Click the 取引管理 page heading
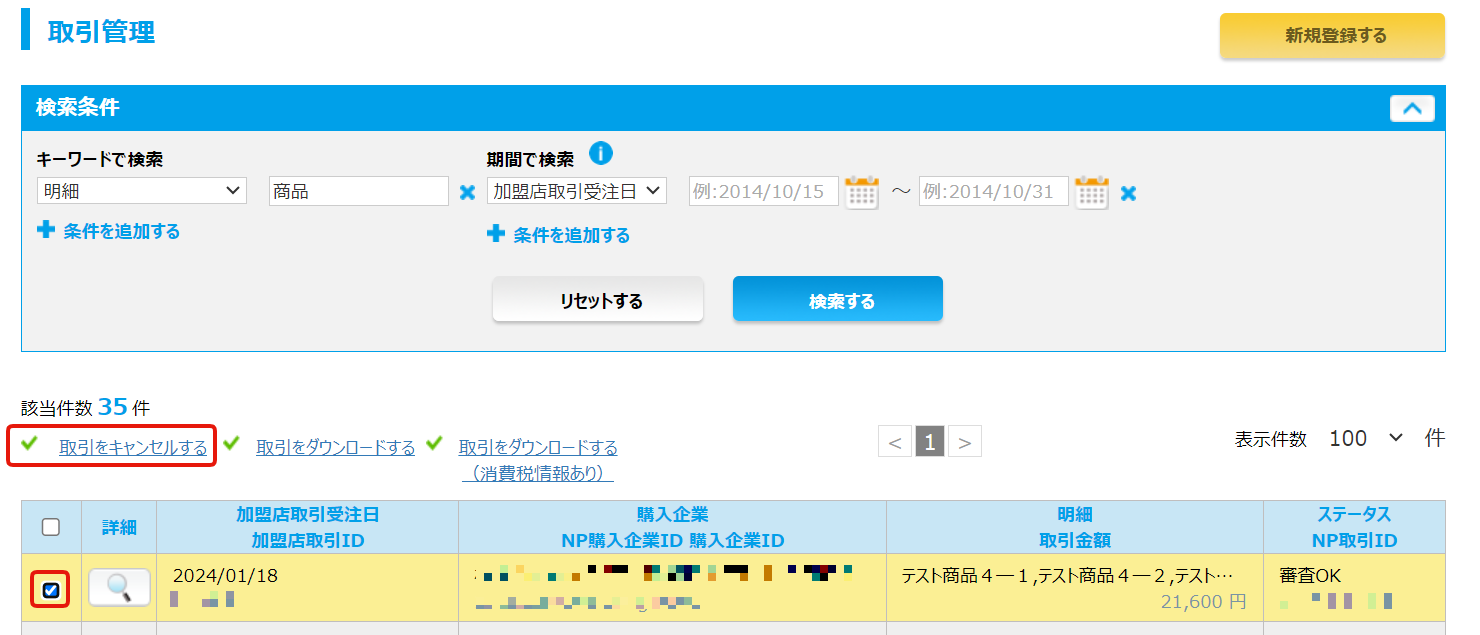The image size is (1480, 635). pos(101,31)
